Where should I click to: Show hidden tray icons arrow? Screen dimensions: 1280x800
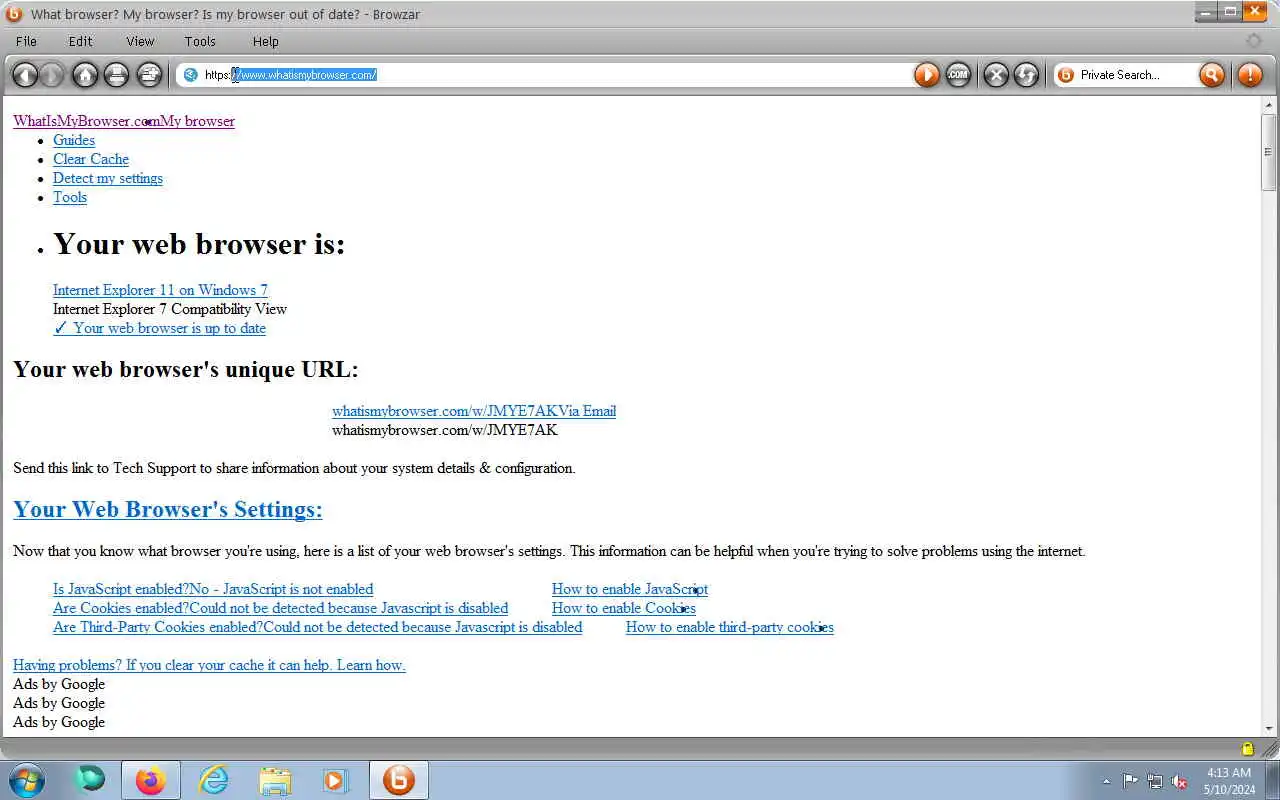(x=1106, y=781)
